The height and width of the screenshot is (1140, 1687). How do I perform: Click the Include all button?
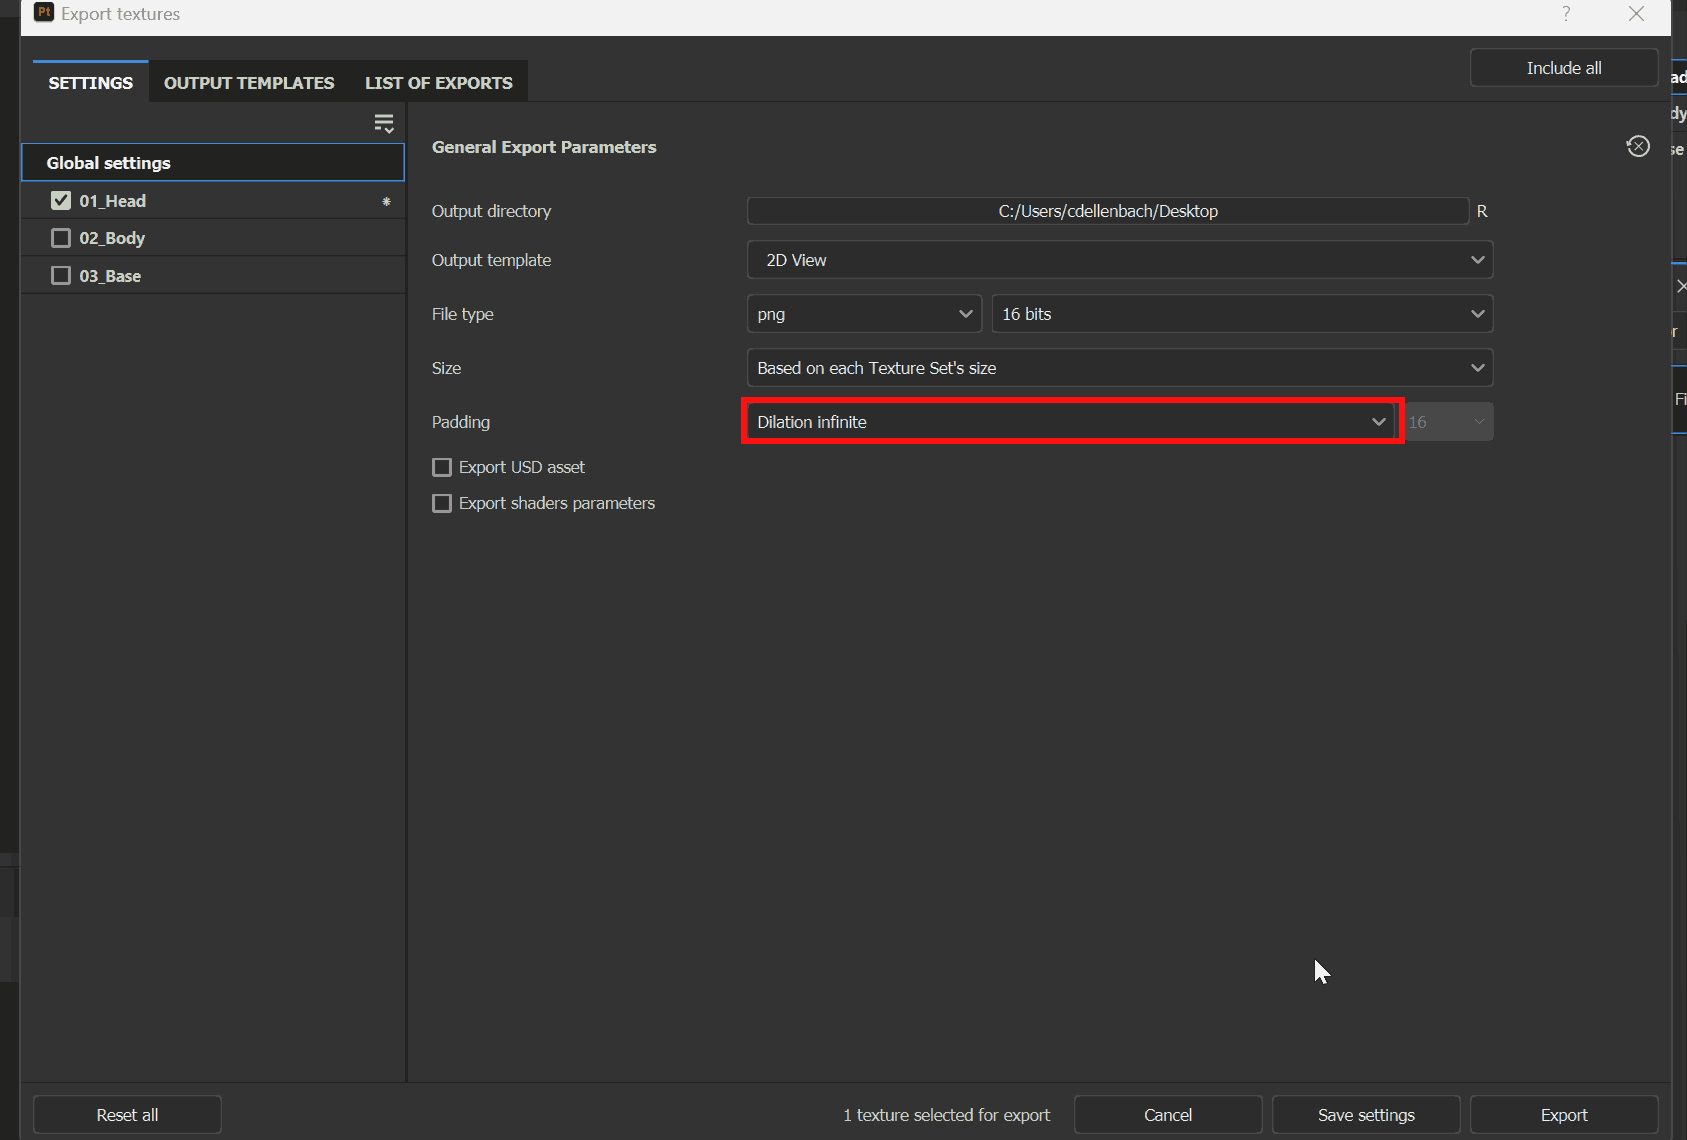[x=1564, y=67]
